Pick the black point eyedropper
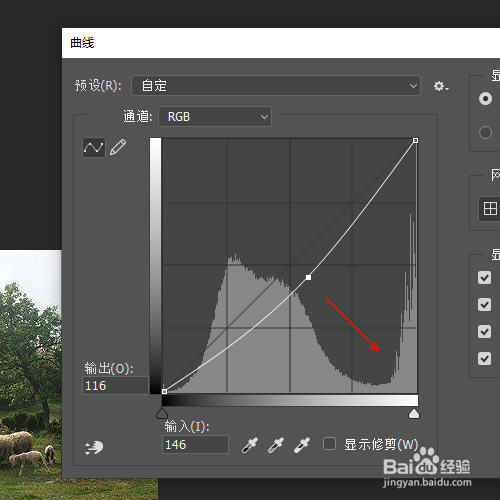This screenshot has height=500, width=500. [250, 445]
